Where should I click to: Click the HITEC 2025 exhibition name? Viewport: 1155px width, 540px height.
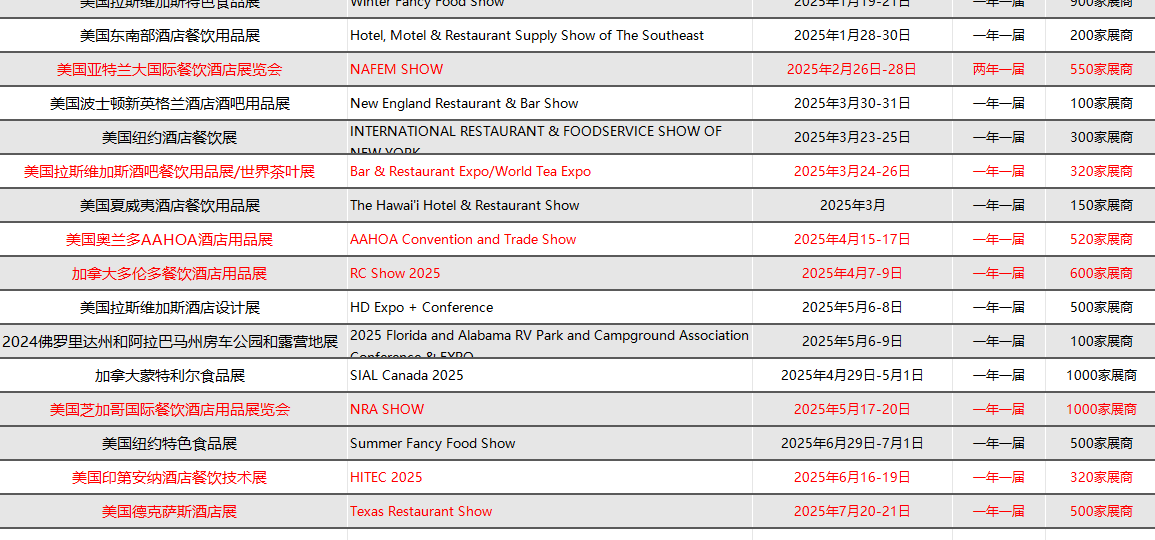click(386, 477)
